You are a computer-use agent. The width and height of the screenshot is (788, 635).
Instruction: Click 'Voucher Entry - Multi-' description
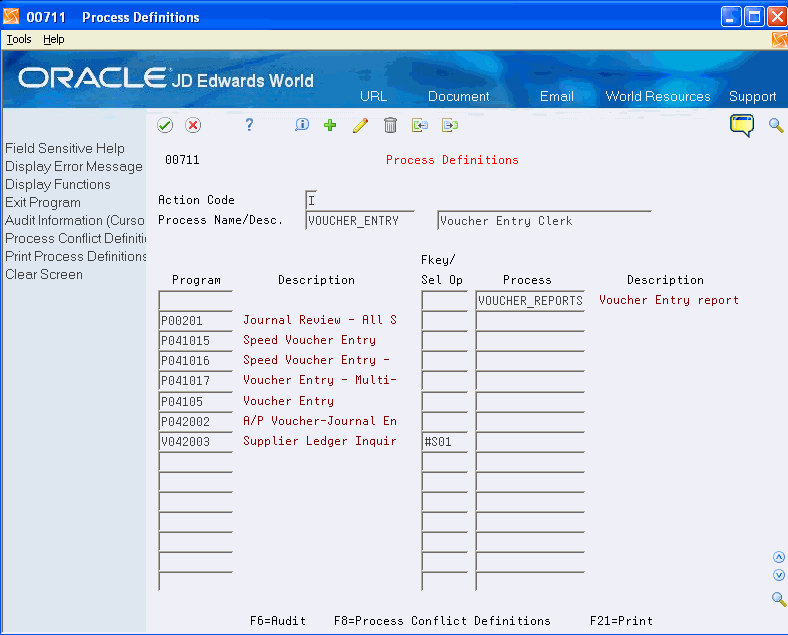point(320,380)
